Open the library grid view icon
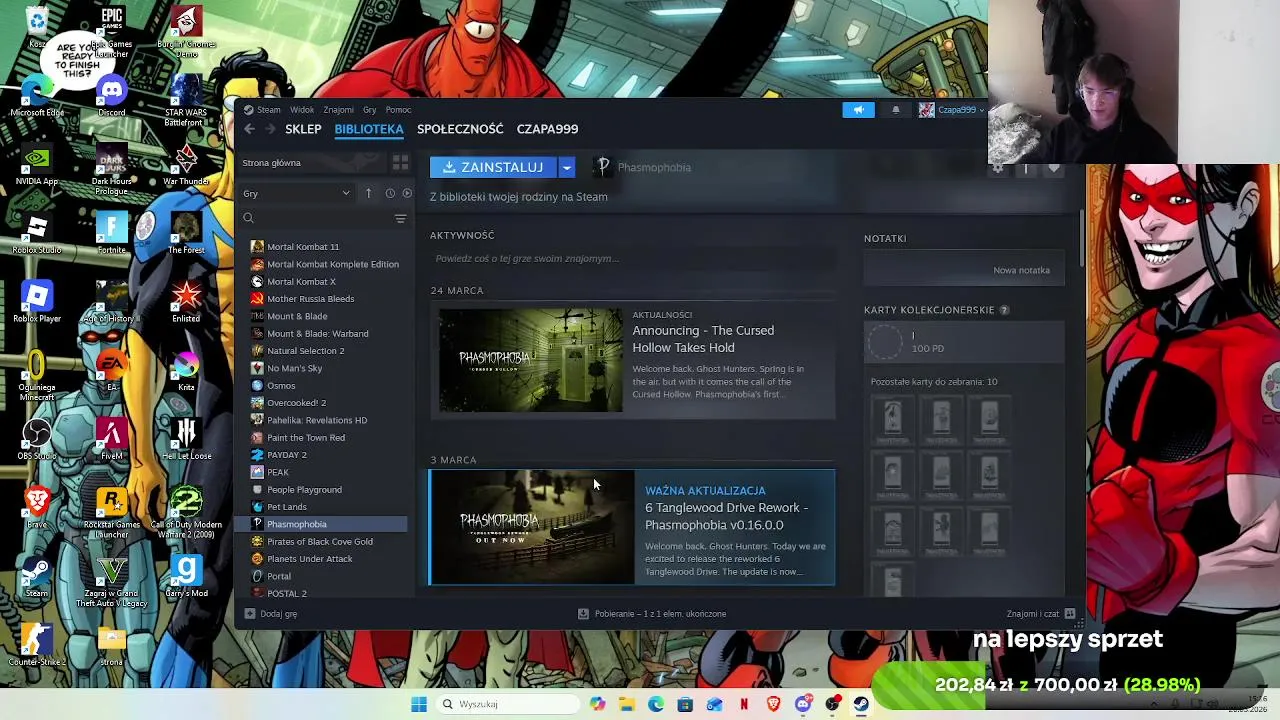Screen dimensions: 1280x720 tap(400, 162)
